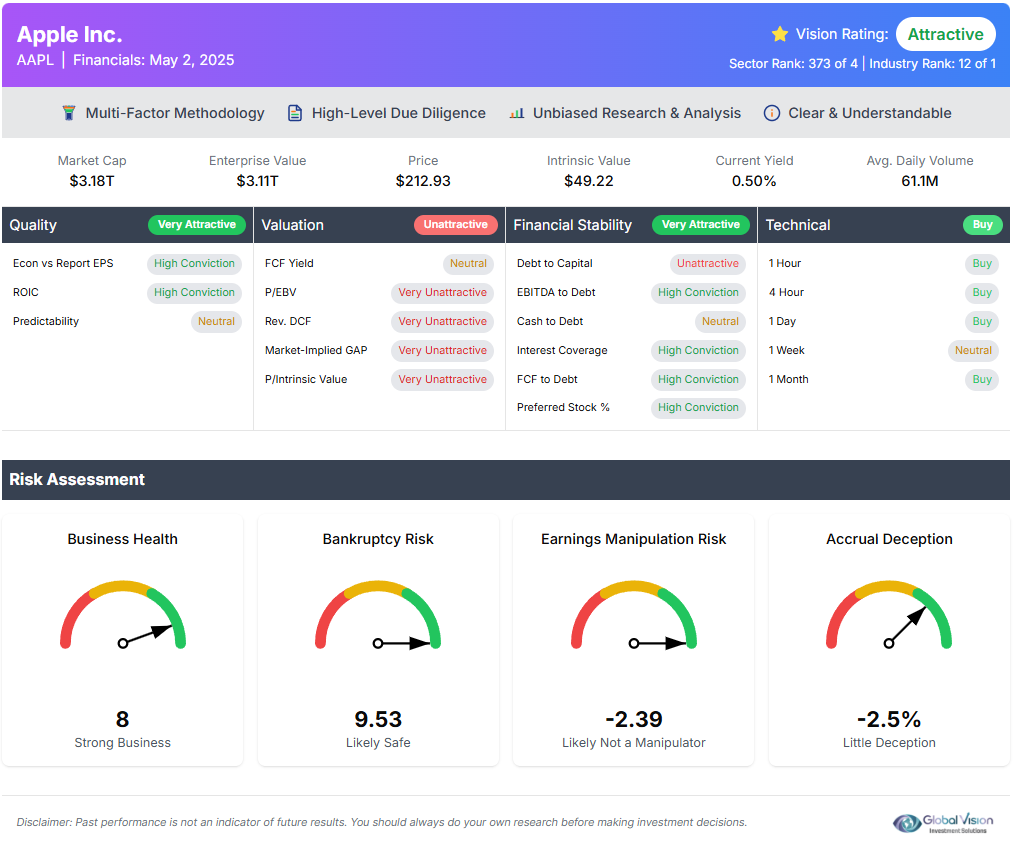Click the 4 Hour Buy tag
1015x846 pixels.
pos(982,293)
